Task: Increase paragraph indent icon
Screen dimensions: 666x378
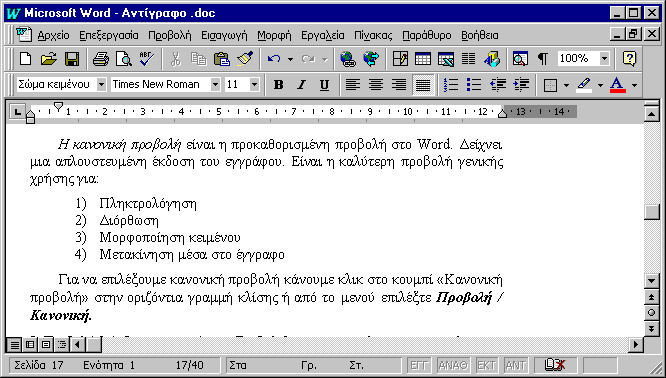Action: click(x=521, y=85)
